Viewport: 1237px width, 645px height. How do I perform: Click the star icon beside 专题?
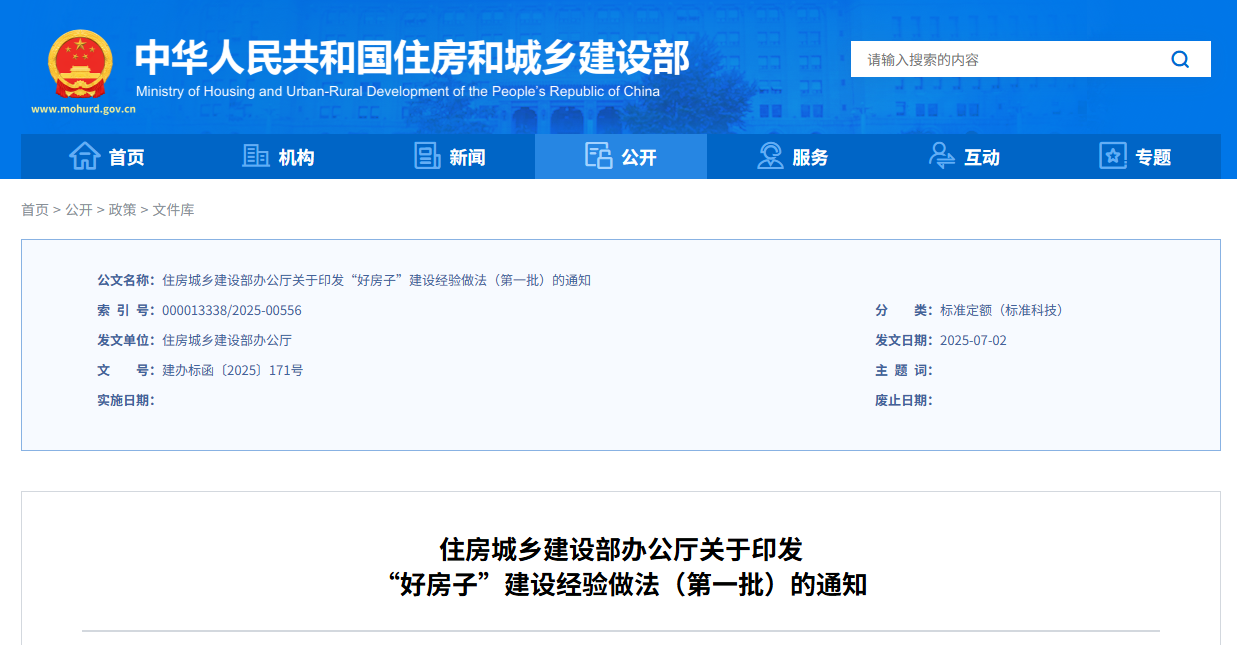coord(1111,156)
